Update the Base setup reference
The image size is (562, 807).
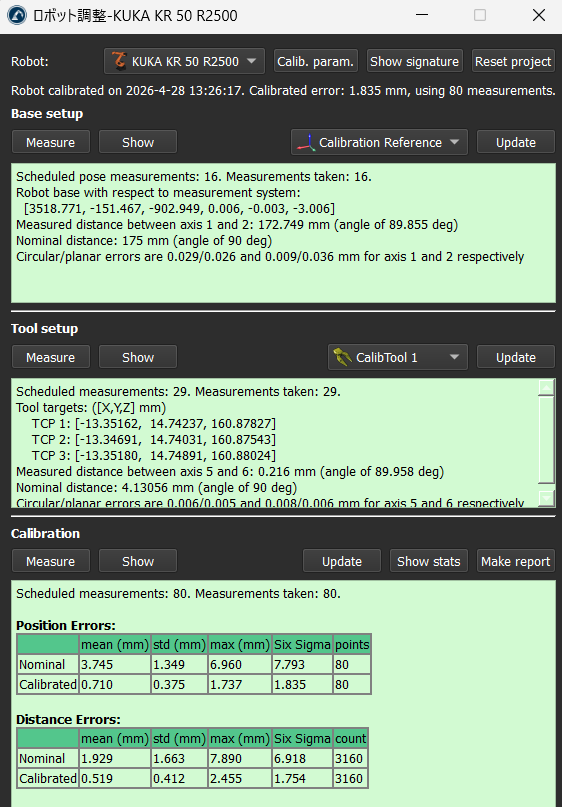pos(516,142)
